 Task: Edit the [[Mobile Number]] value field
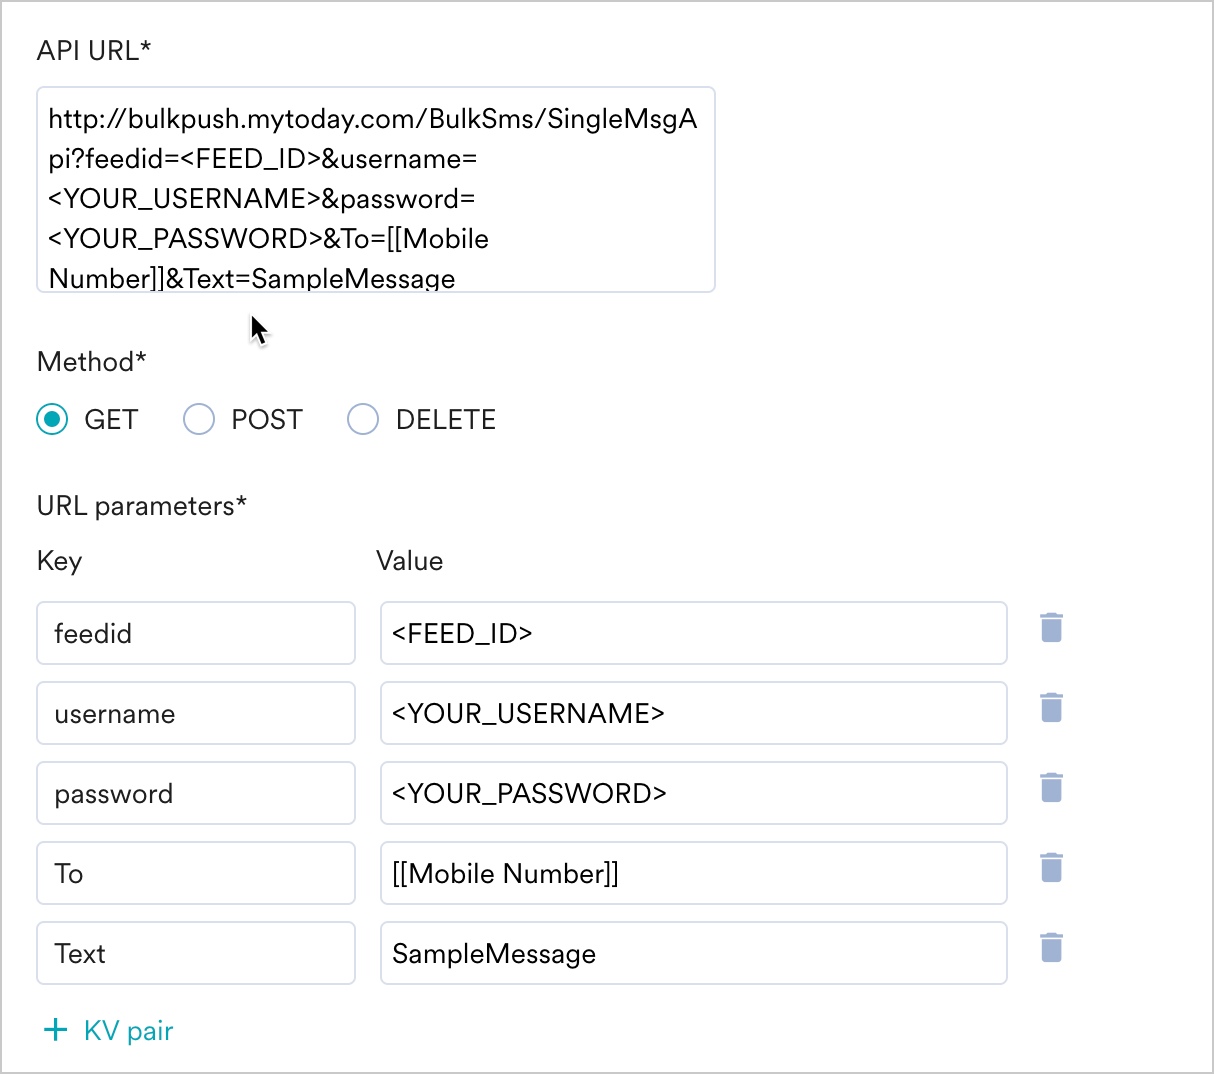(693, 873)
